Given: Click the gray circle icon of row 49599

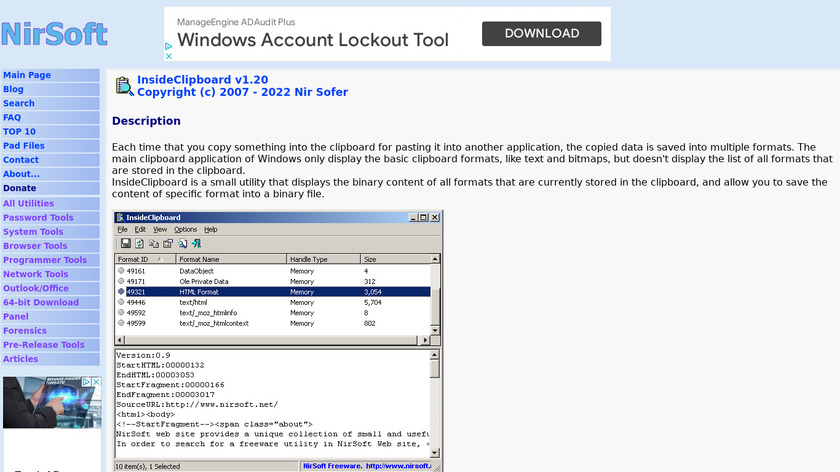Looking at the screenshot, I should tap(121, 323).
